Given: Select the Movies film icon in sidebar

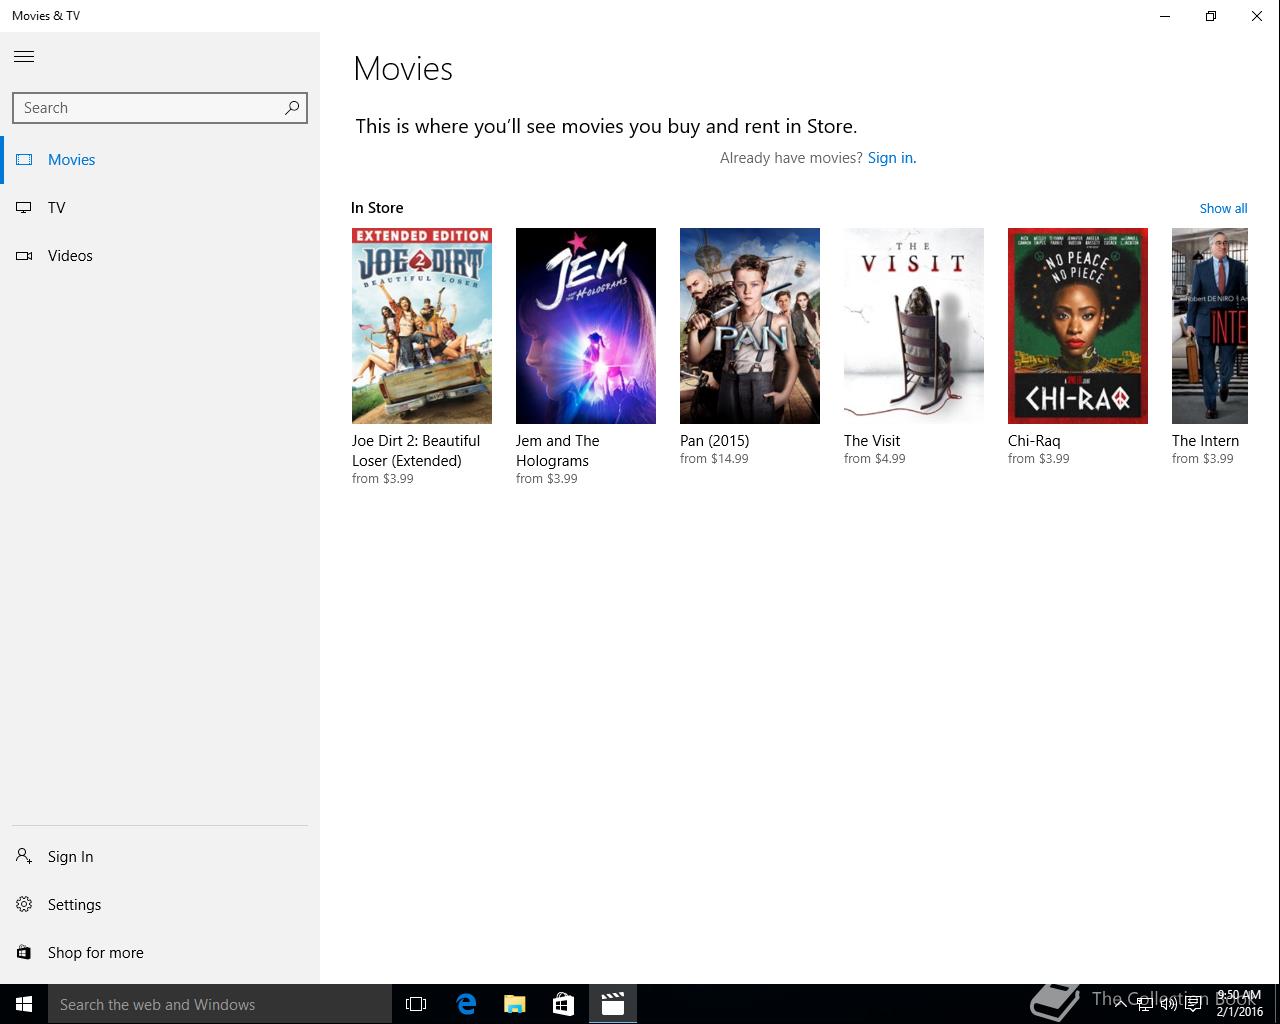Looking at the screenshot, I should coord(24,160).
